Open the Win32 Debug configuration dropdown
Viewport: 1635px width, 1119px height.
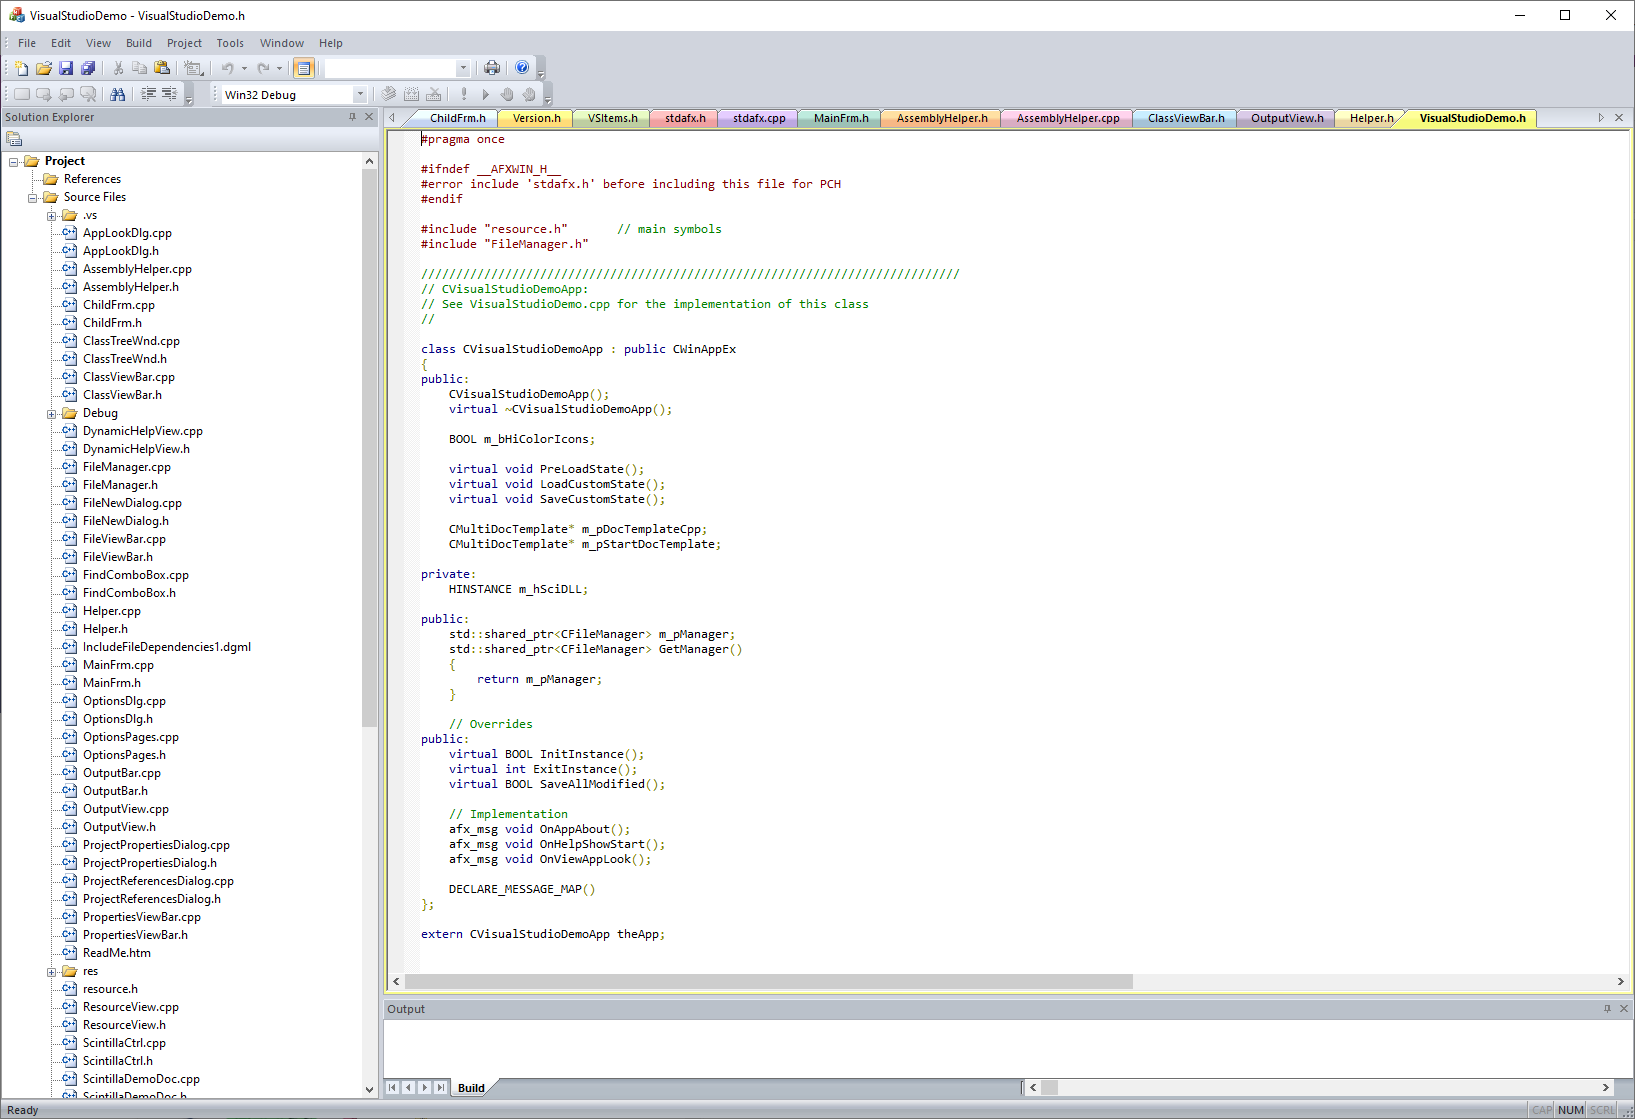[360, 95]
